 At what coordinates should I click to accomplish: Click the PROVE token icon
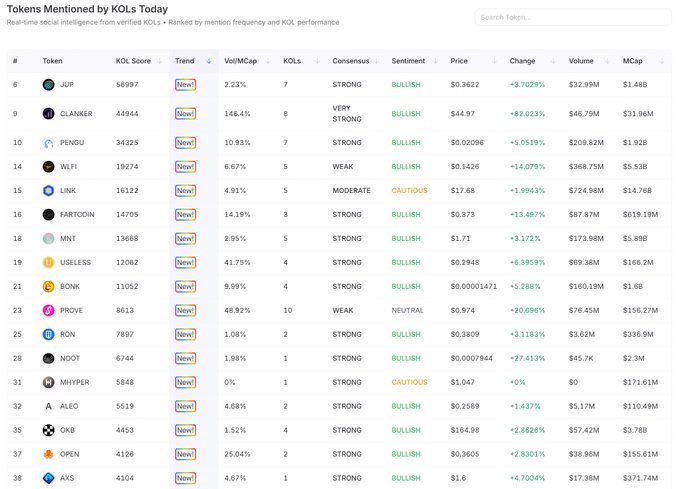[x=48, y=310]
